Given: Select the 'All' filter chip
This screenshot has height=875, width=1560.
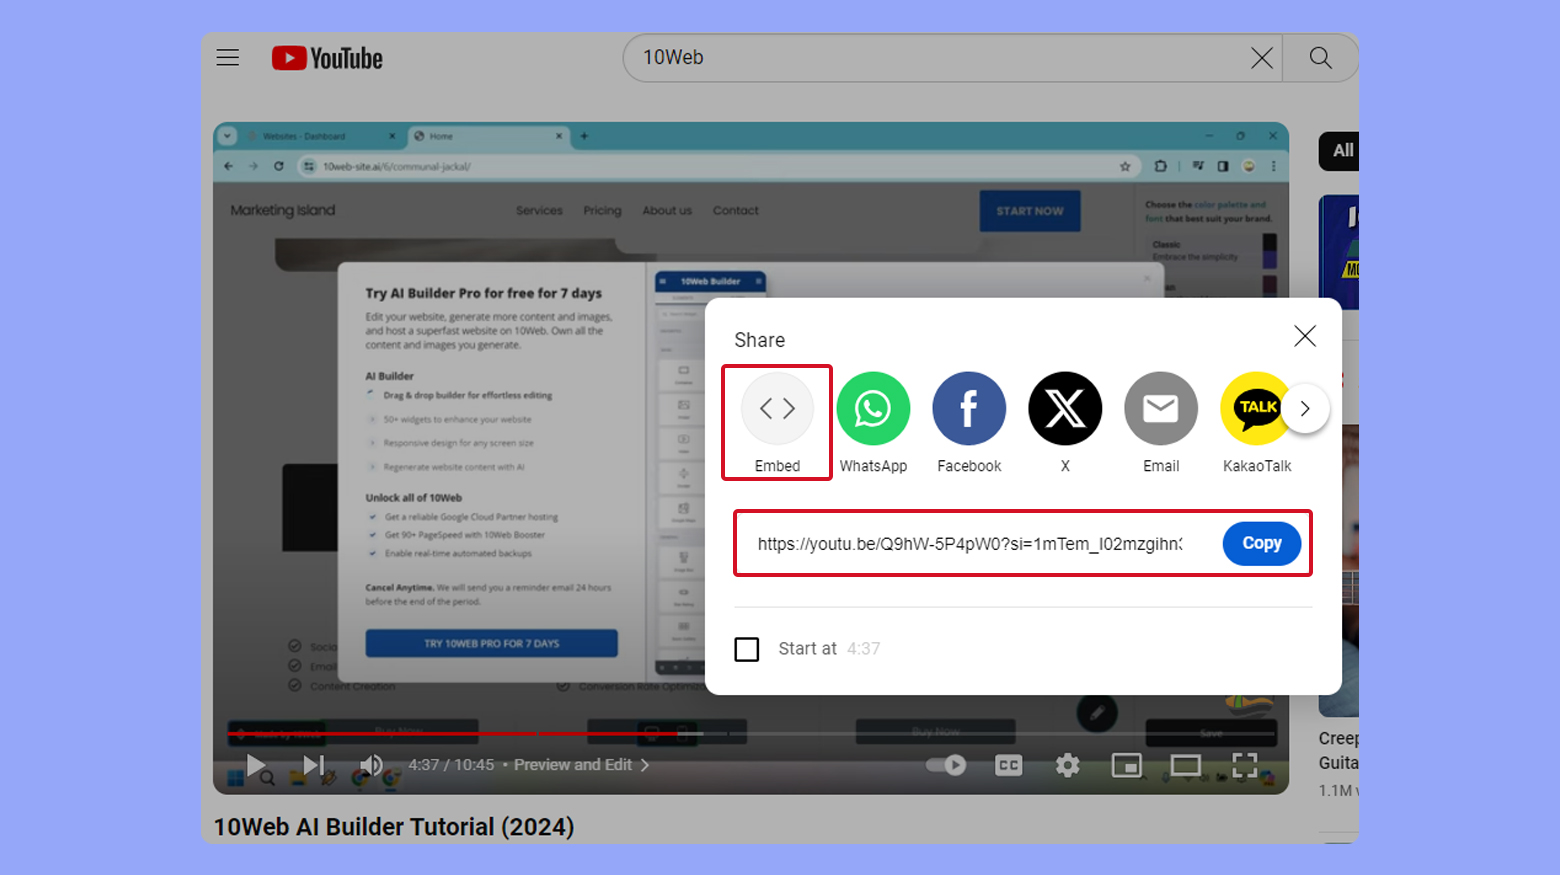Looking at the screenshot, I should [x=1342, y=151].
